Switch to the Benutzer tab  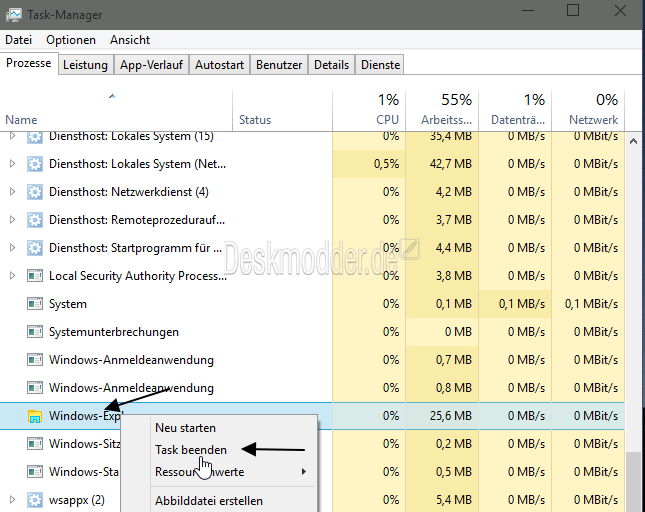pyautogui.click(x=279, y=65)
